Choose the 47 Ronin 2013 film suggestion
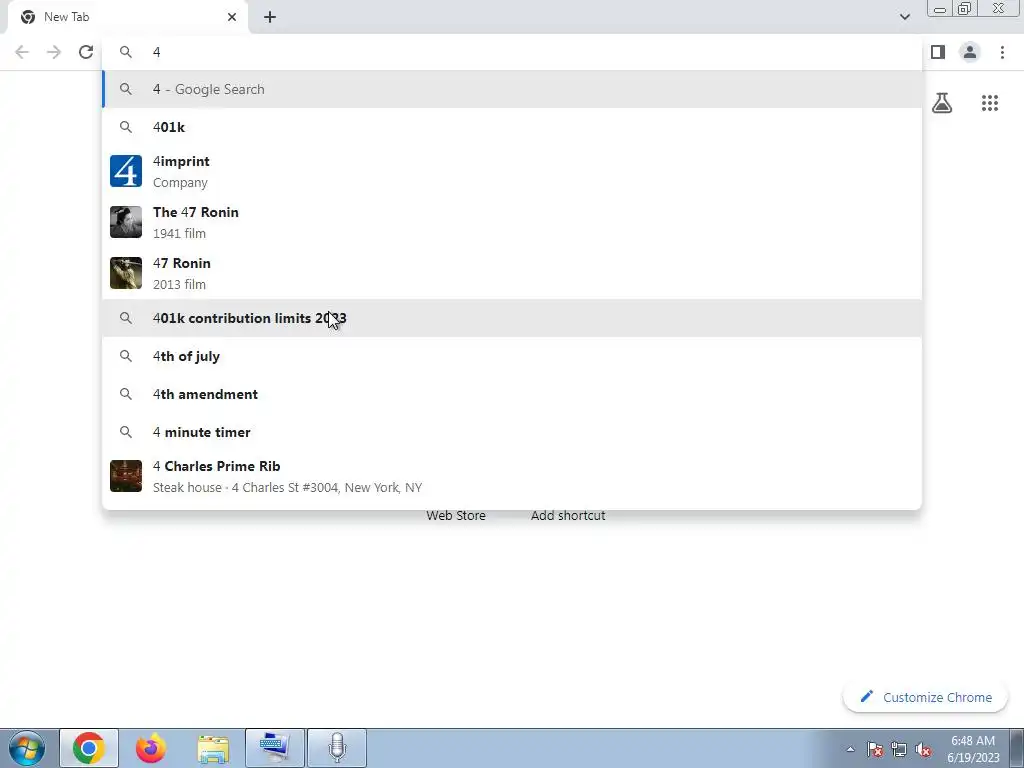 pos(512,273)
